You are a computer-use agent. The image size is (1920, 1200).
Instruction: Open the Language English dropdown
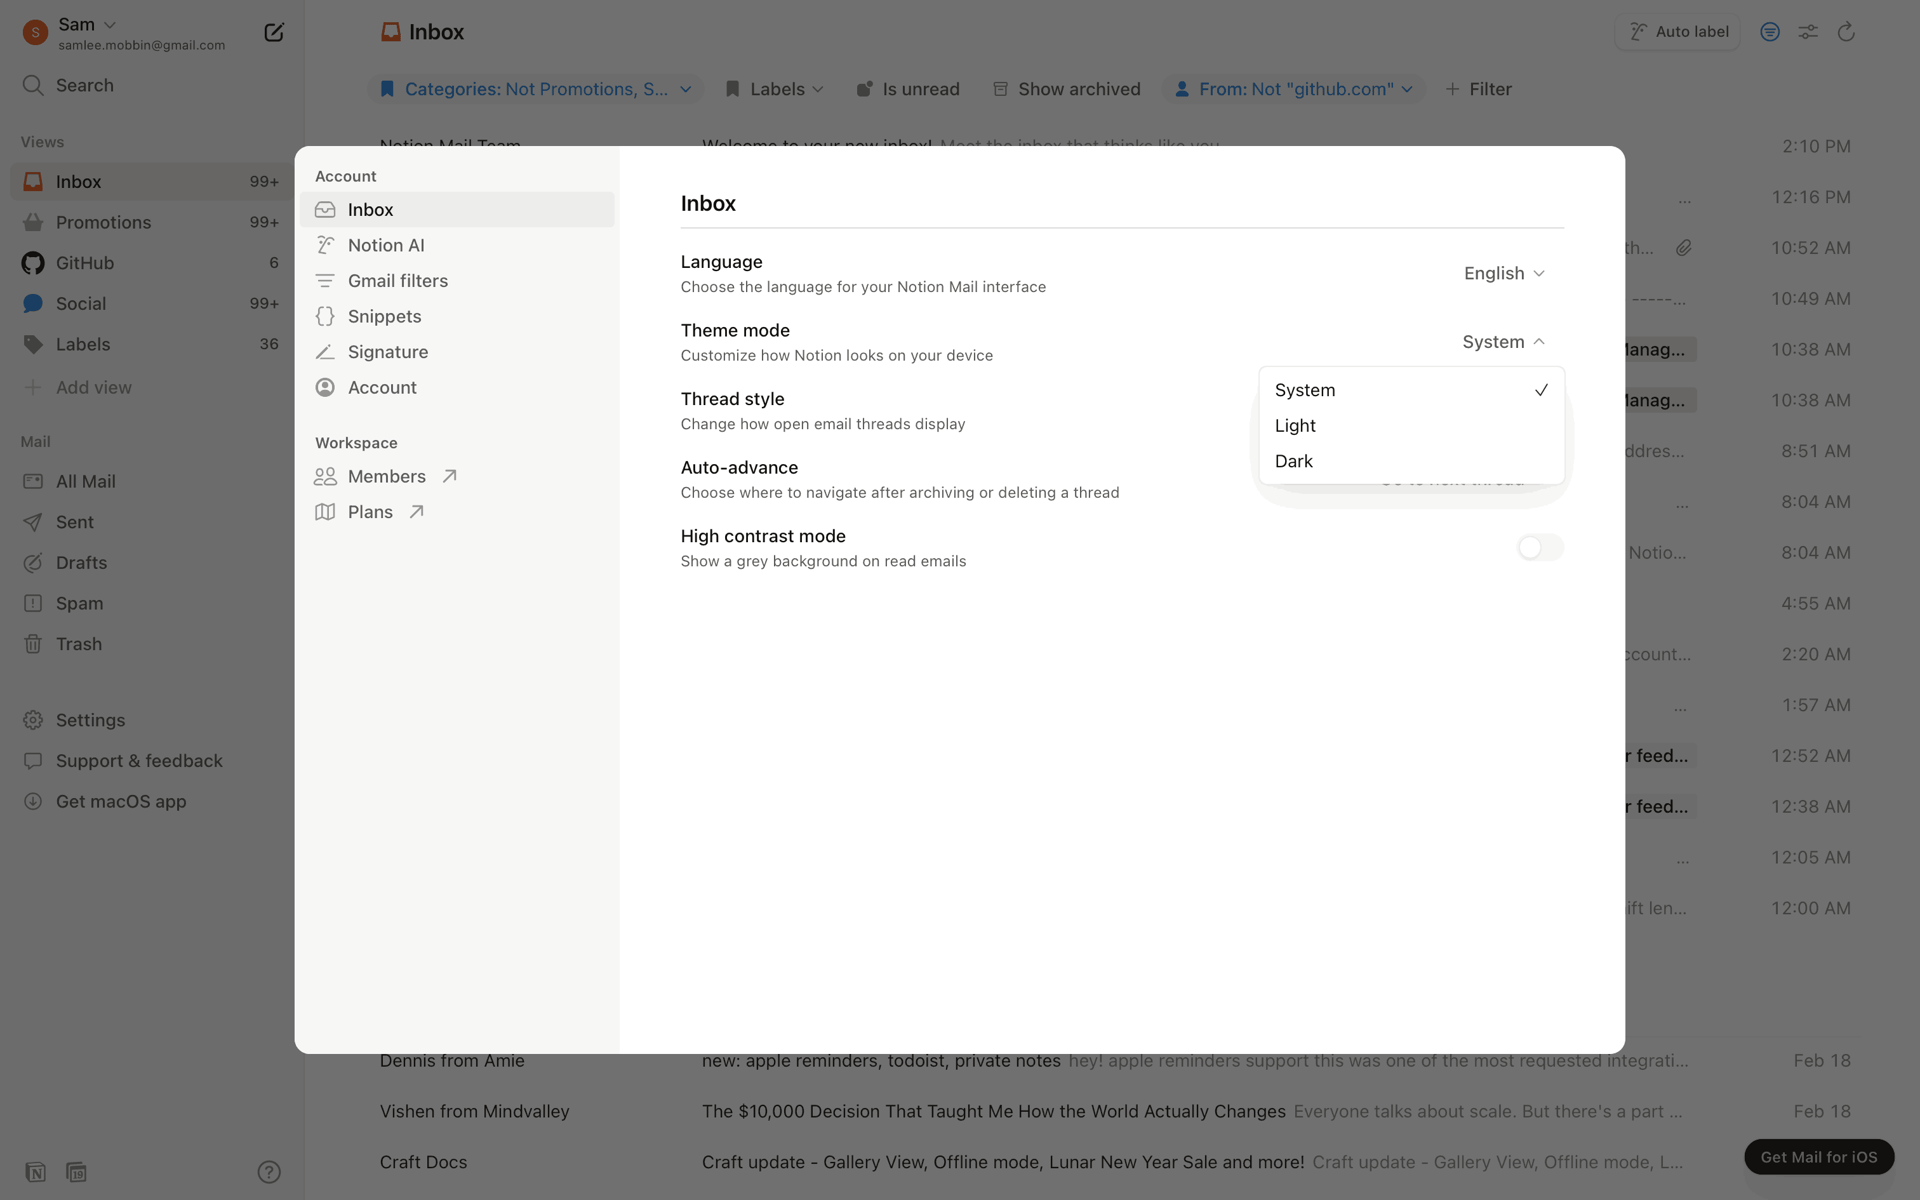[1504, 273]
